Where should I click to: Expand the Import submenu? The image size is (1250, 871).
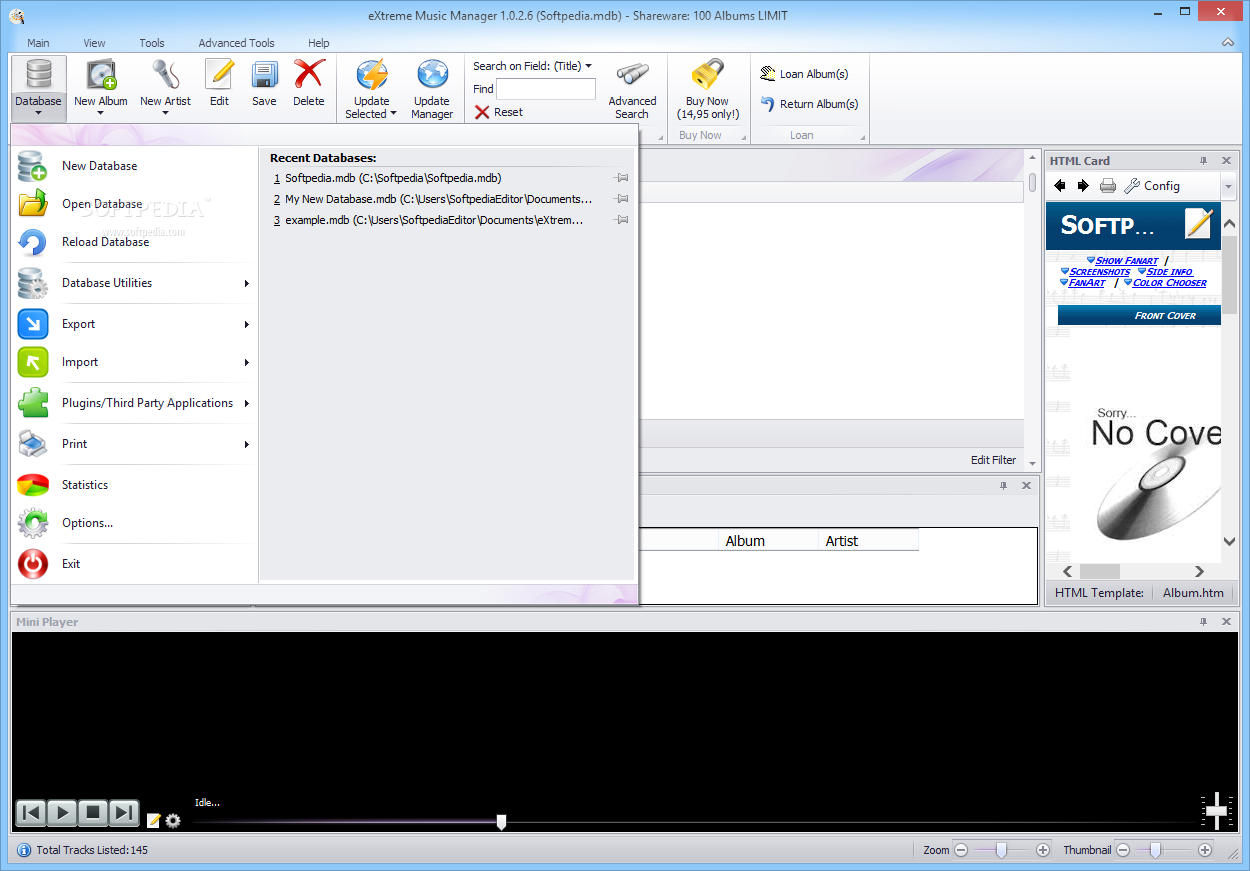[246, 362]
